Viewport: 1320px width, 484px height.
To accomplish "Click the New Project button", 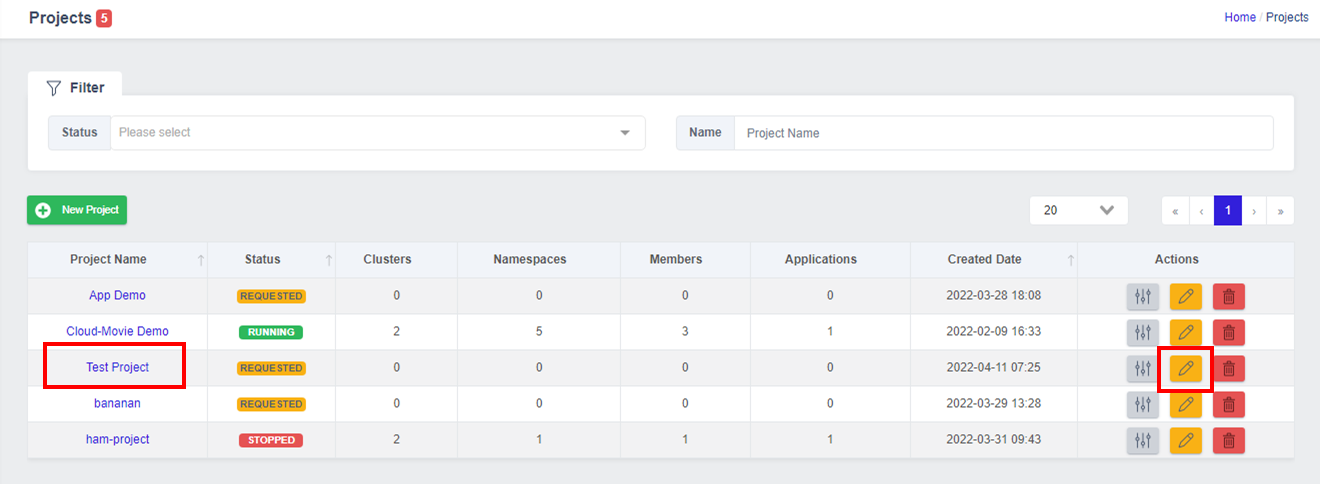I will pyautogui.click(x=77, y=210).
